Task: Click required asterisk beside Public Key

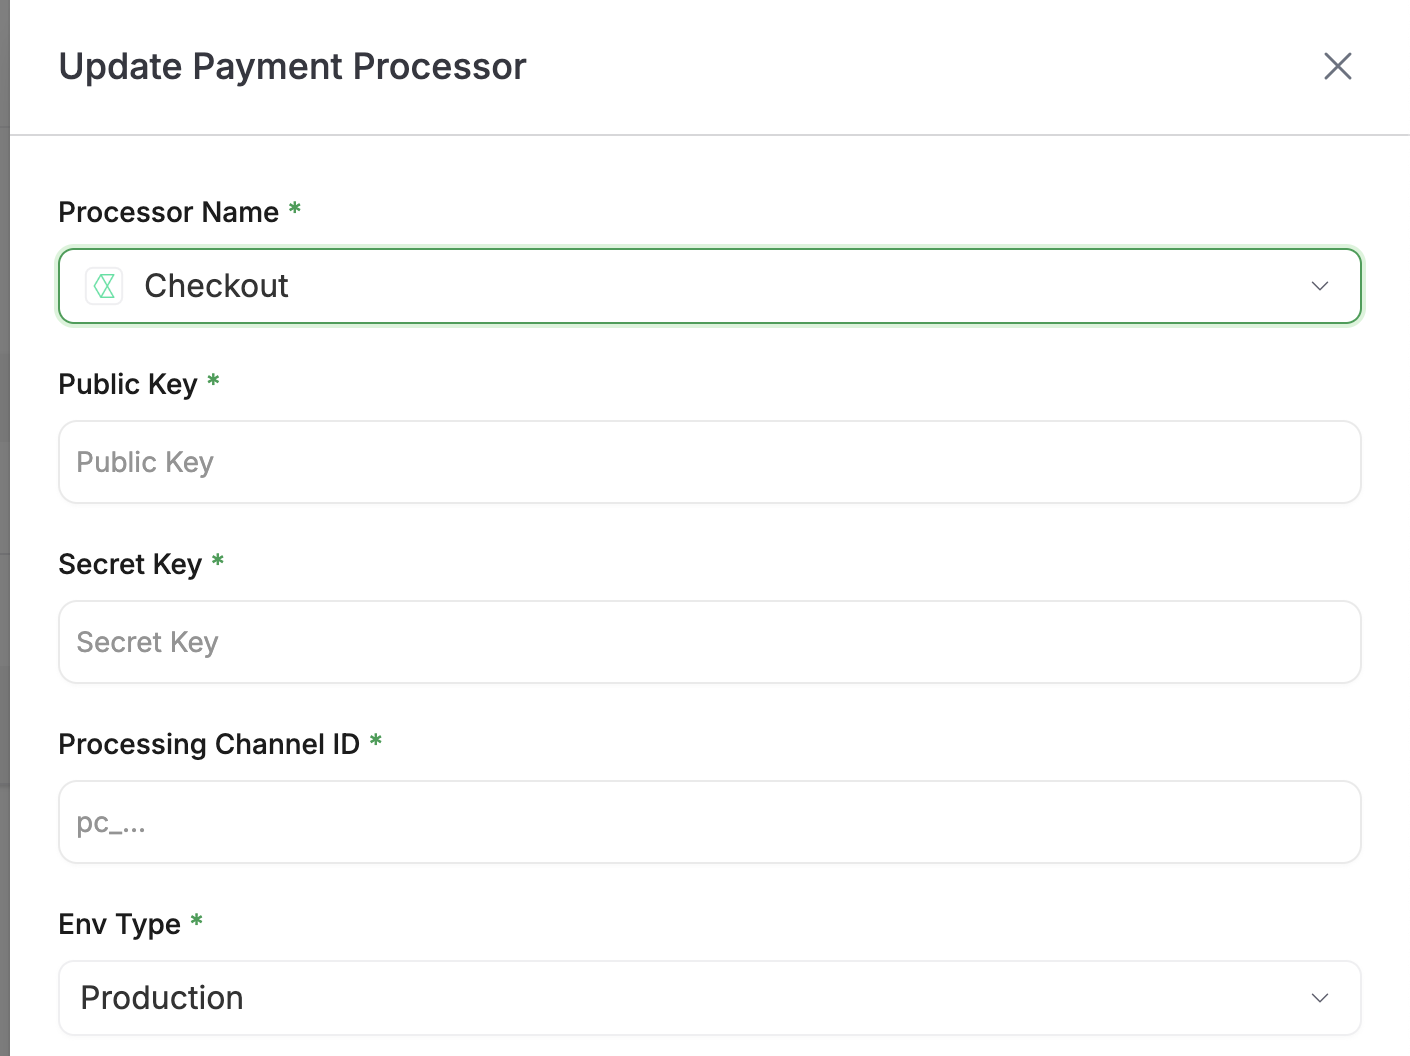Action: [x=213, y=382]
